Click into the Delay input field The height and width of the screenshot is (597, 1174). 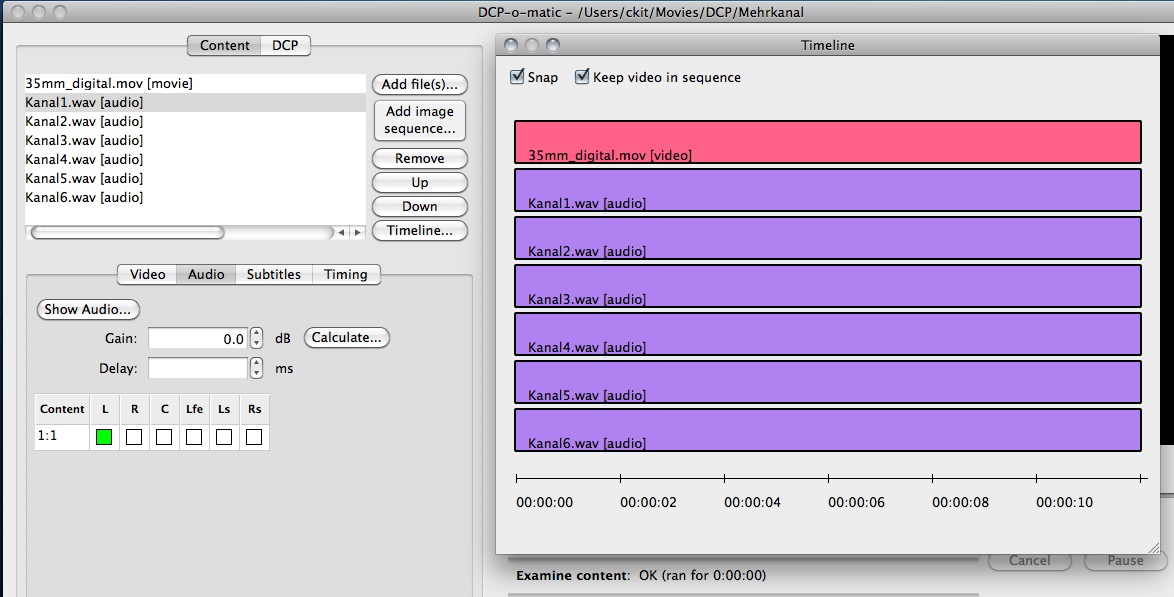click(x=197, y=369)
